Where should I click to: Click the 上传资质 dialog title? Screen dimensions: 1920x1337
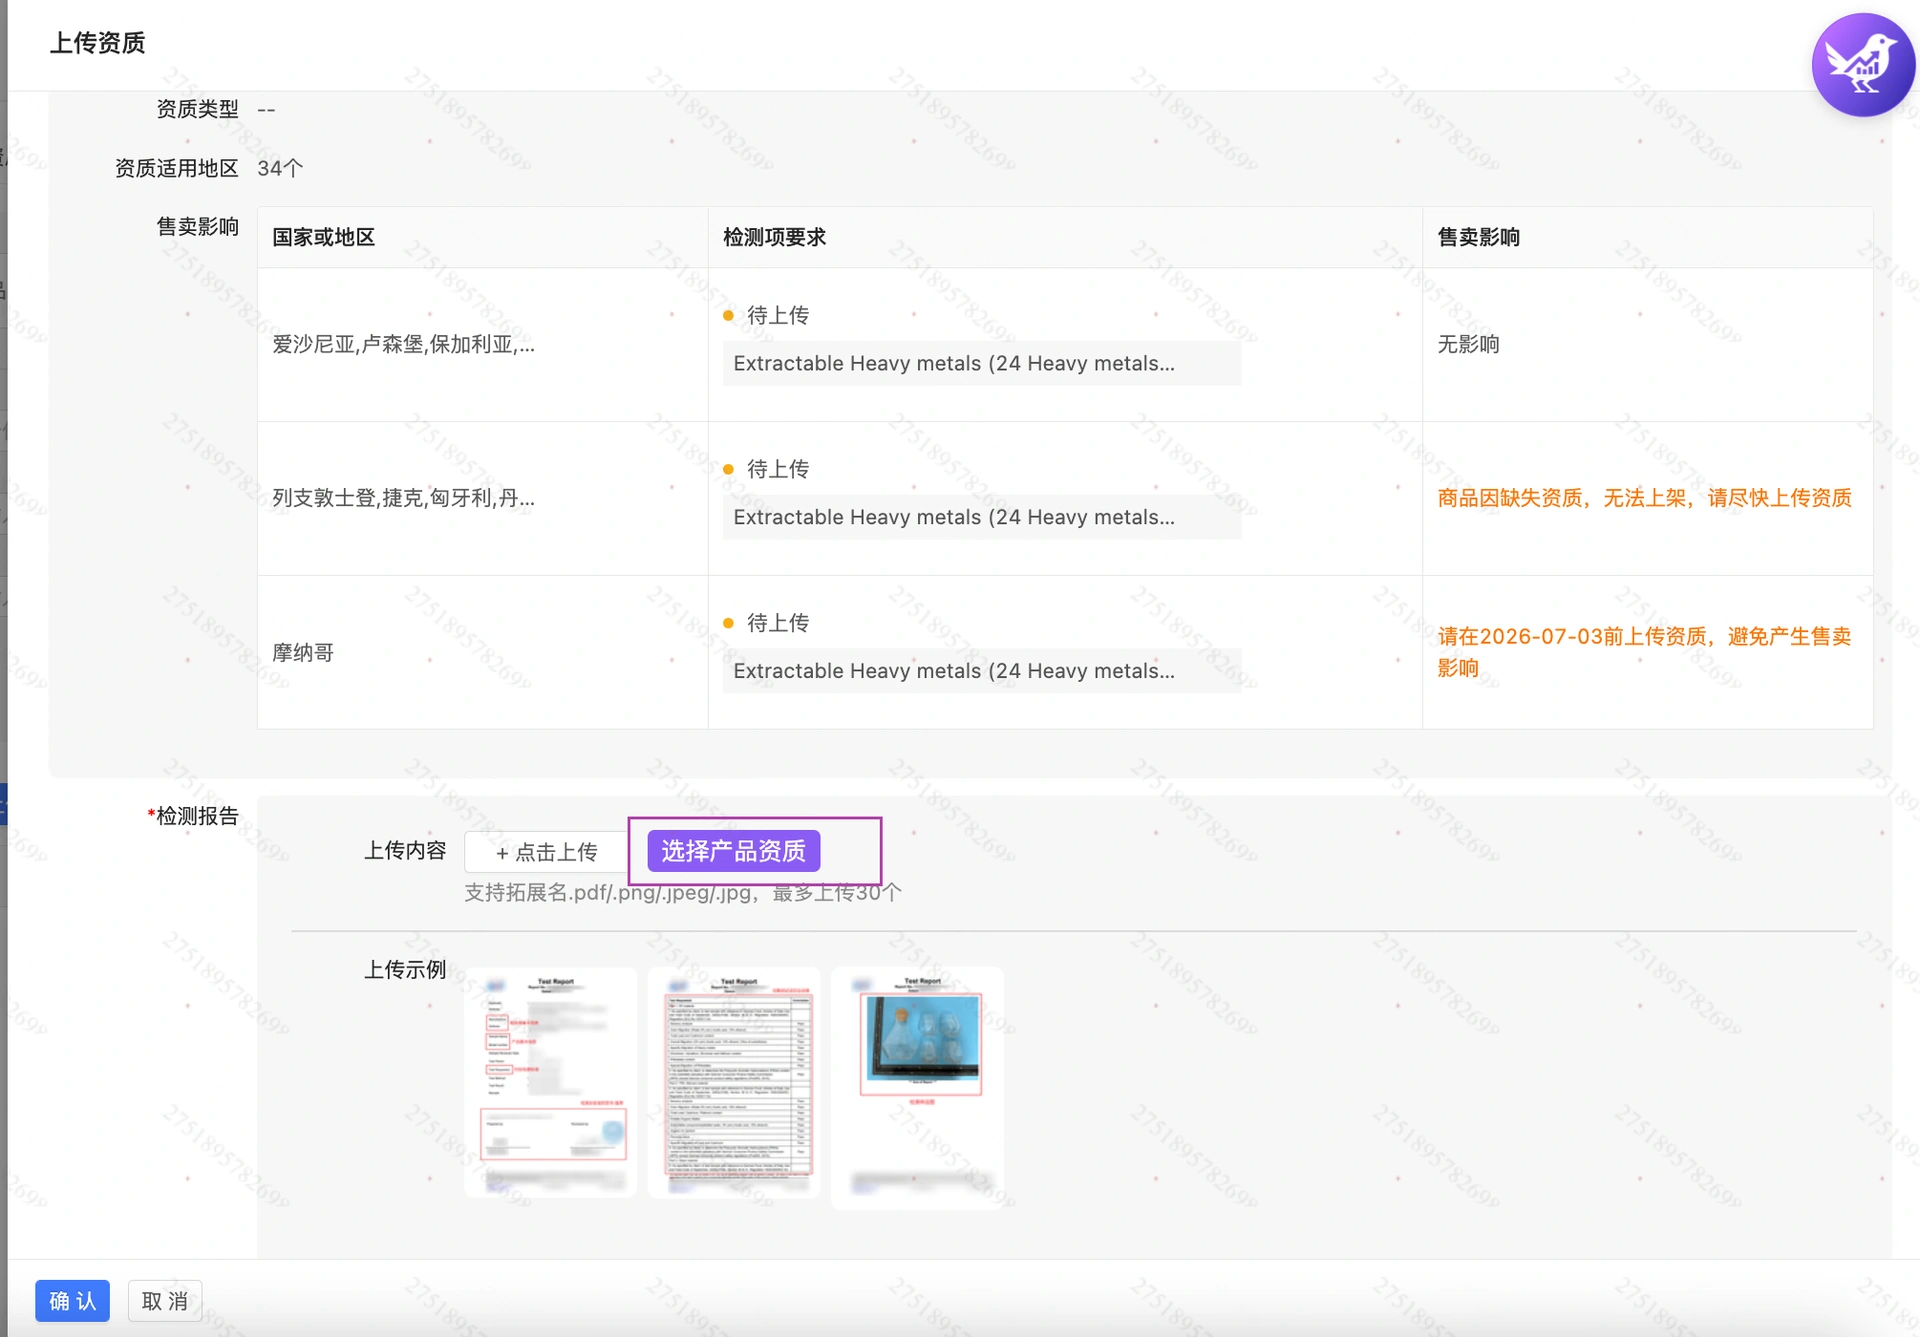(98, 43)
